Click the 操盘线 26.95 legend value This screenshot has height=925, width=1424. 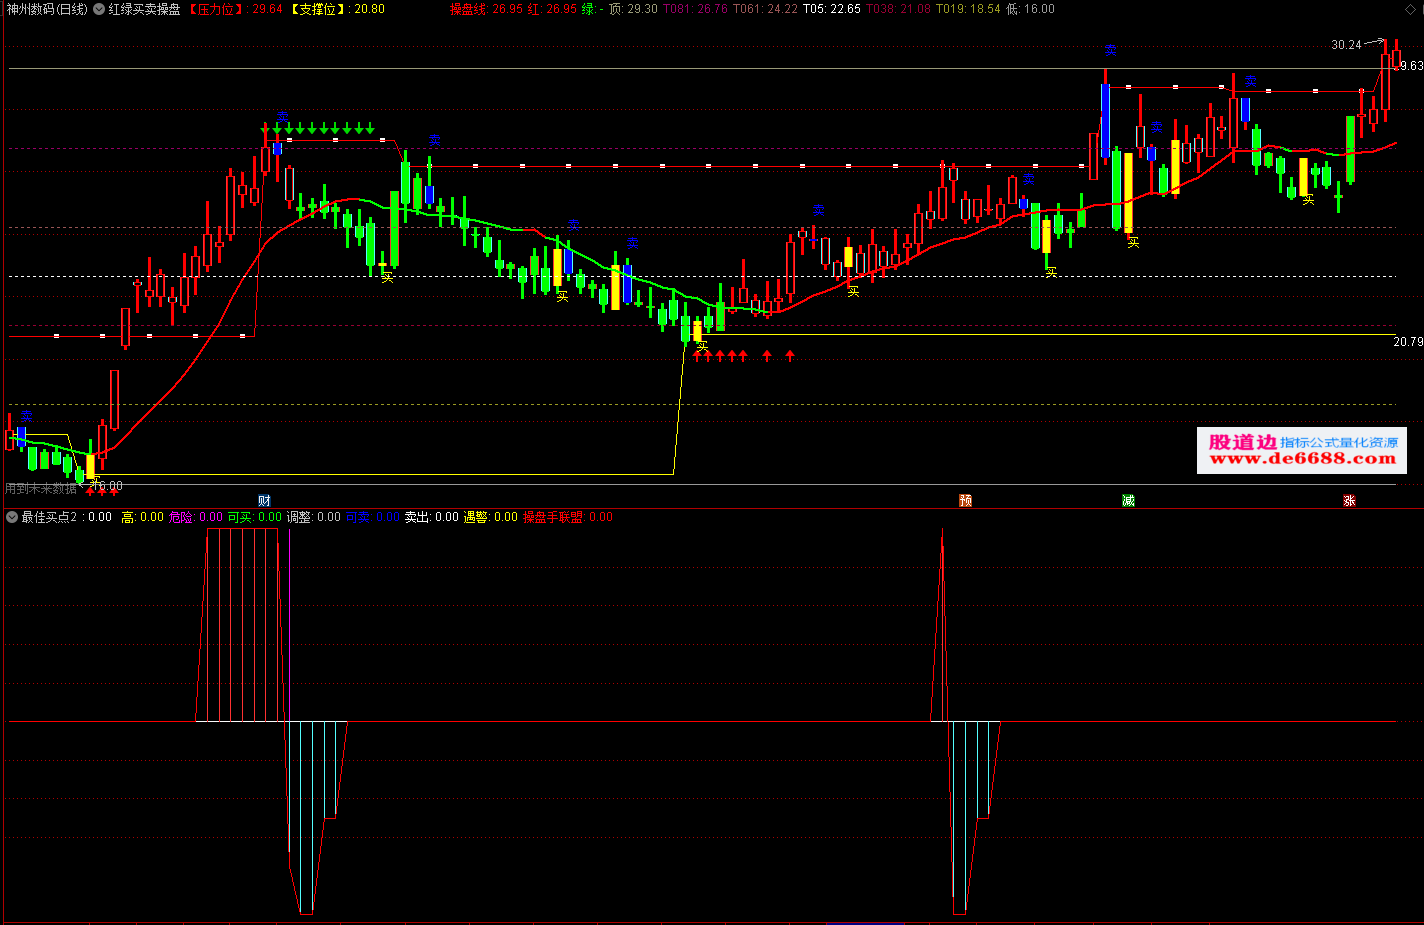point(486,9)
